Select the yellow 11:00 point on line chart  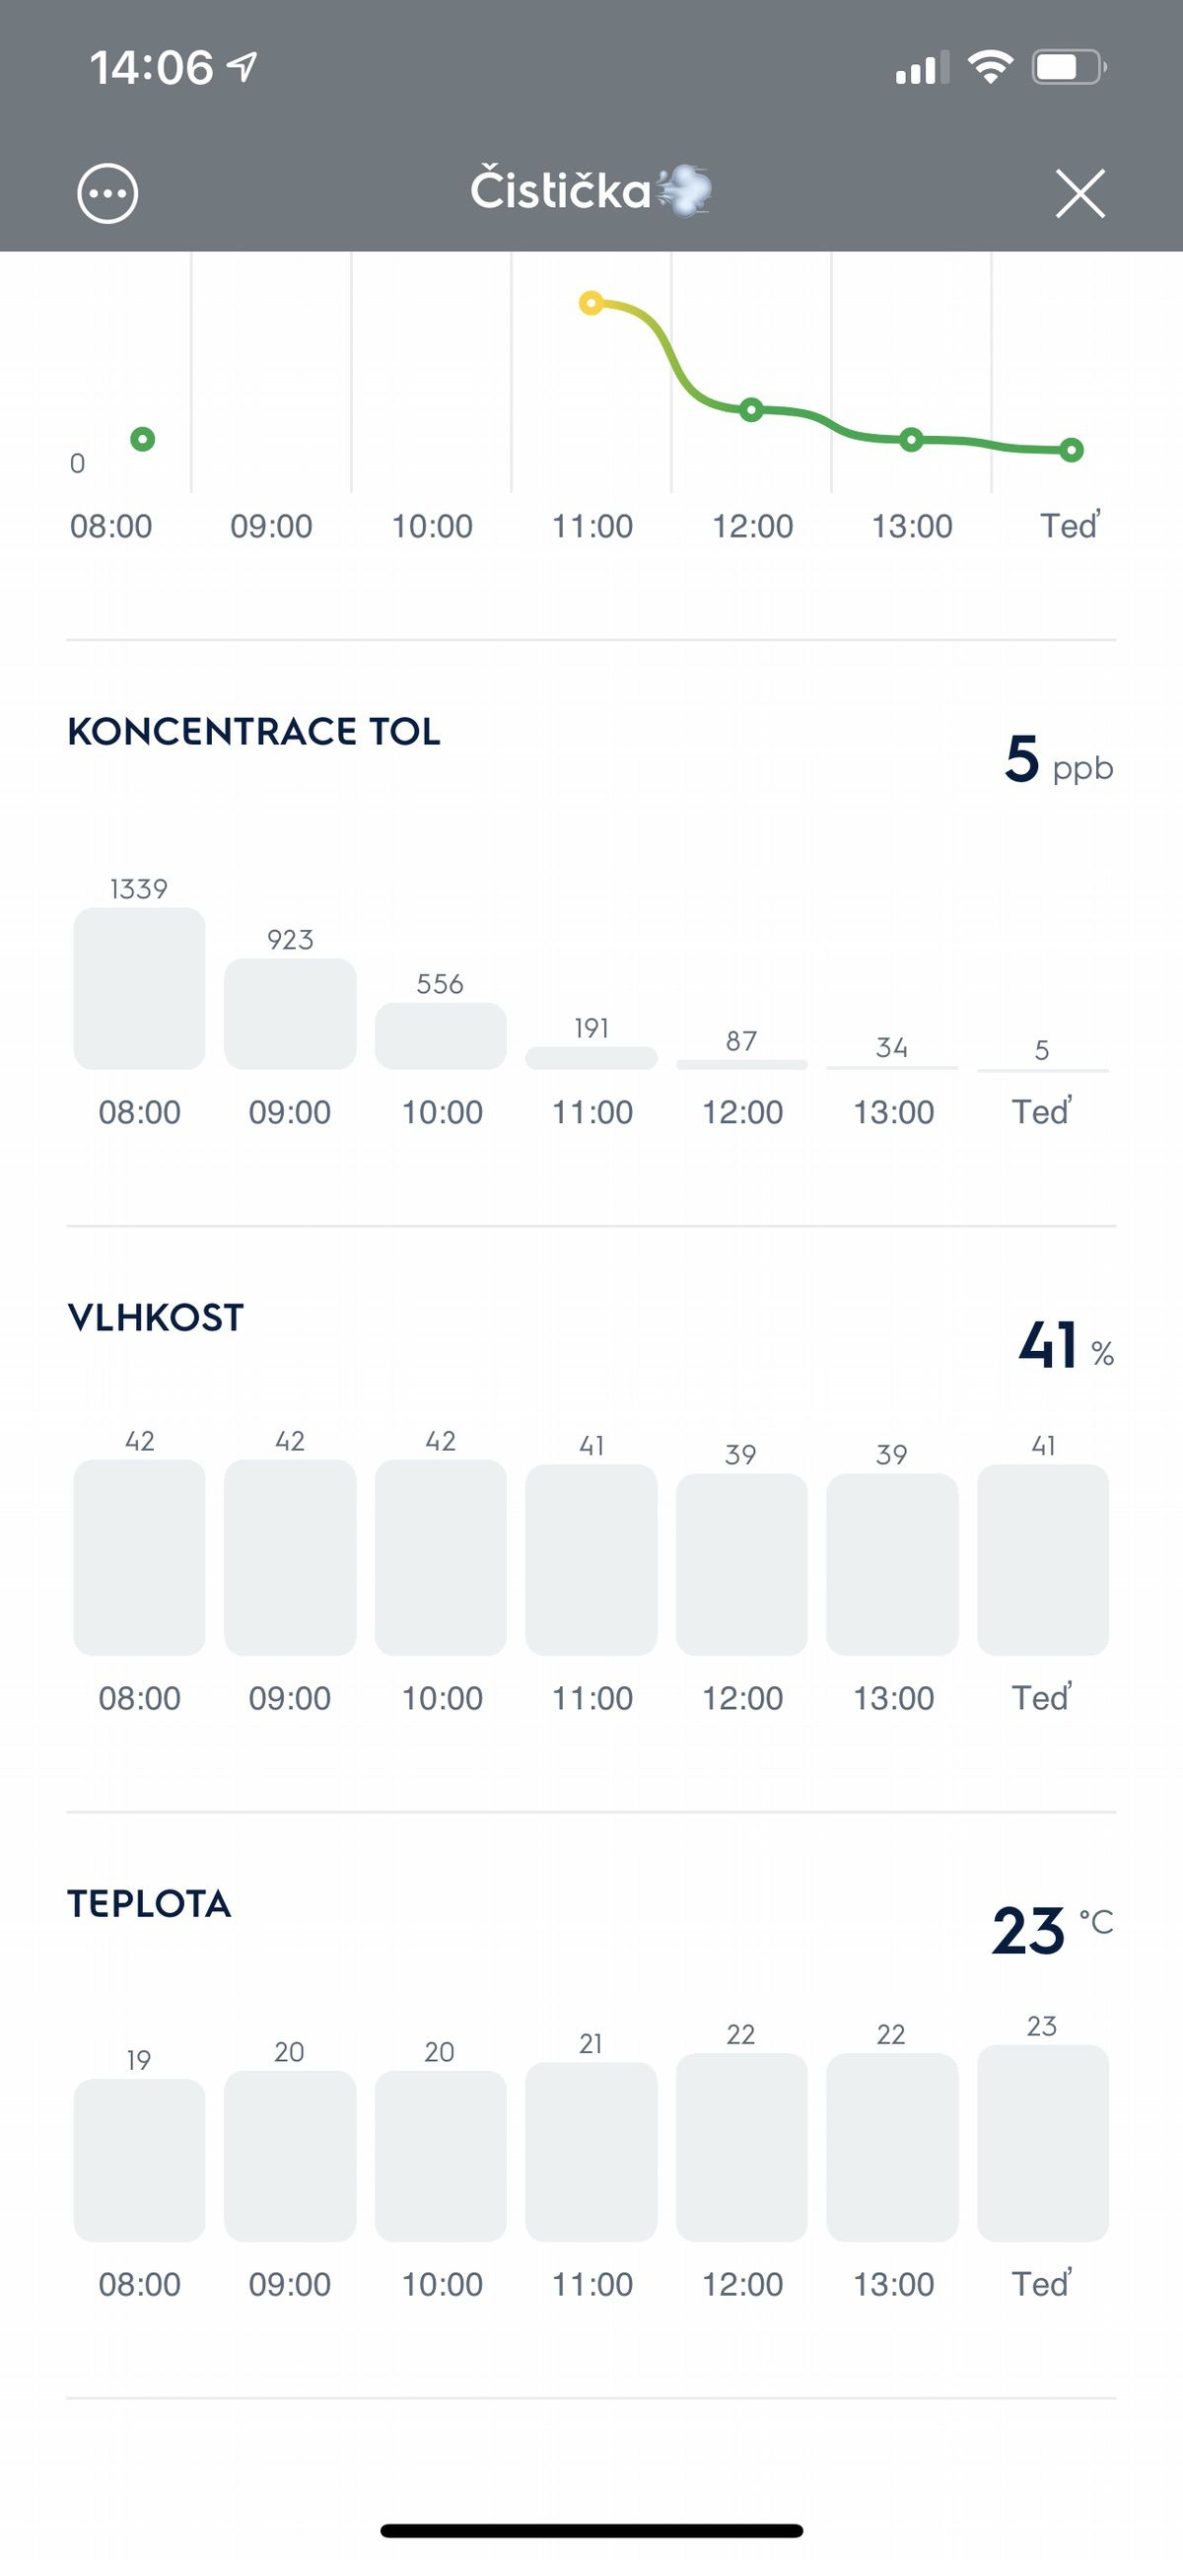pyautogui.click(x=591, y=303)
